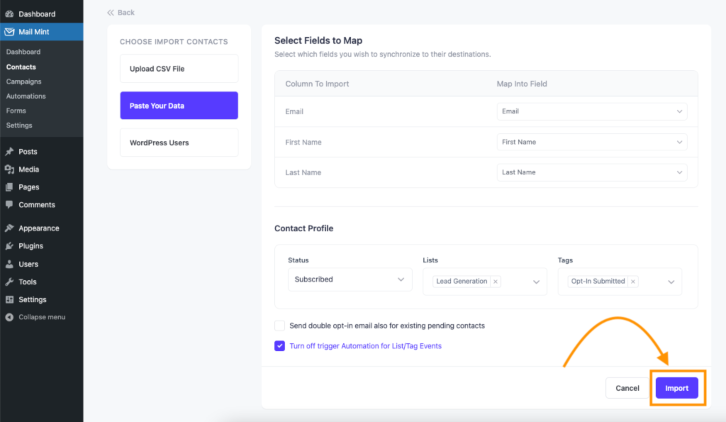
Task: Enable double opt-in email checkbox
Action: click(x=280, y=326)
